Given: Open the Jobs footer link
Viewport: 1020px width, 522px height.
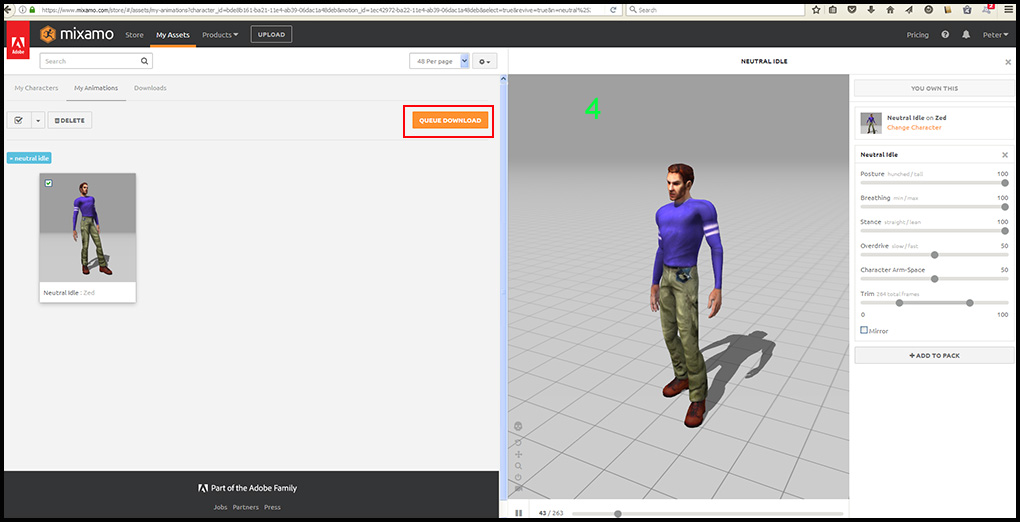Looking at the screenshot, I should (x=220, y=507).
